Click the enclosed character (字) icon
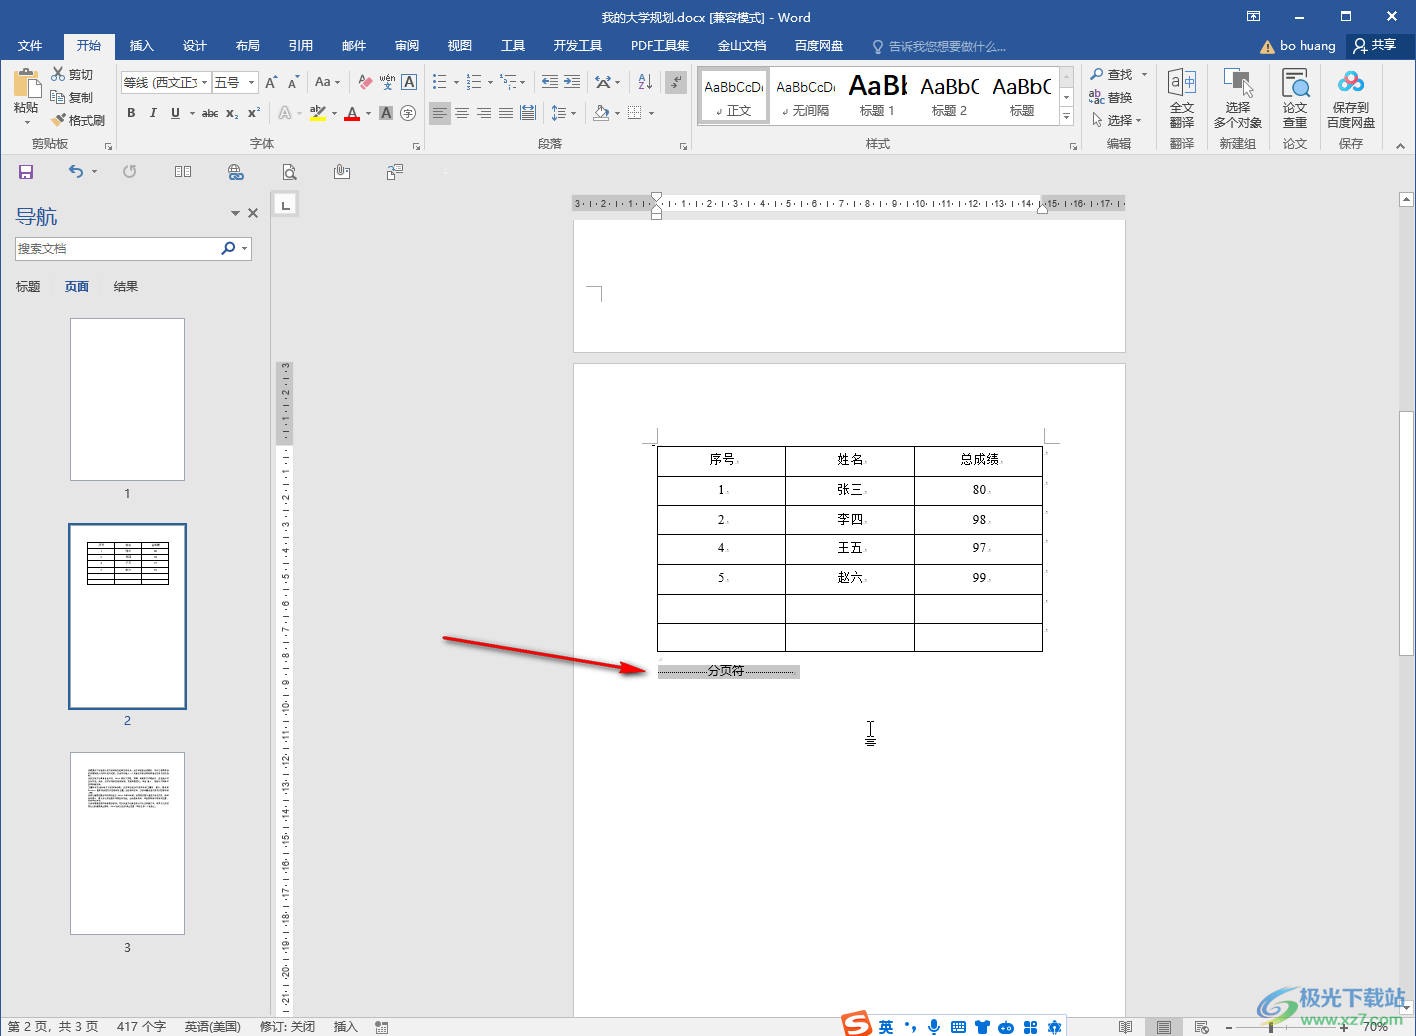1416x1036 pixels. pyautogui.click(x=408, y=113)
